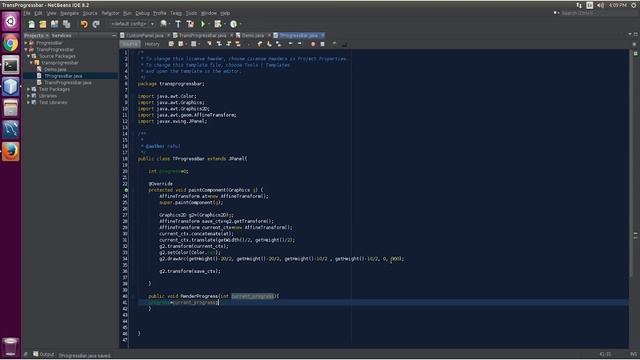Open the Window menu
This screenshot has height=360, width=640.
209,13
